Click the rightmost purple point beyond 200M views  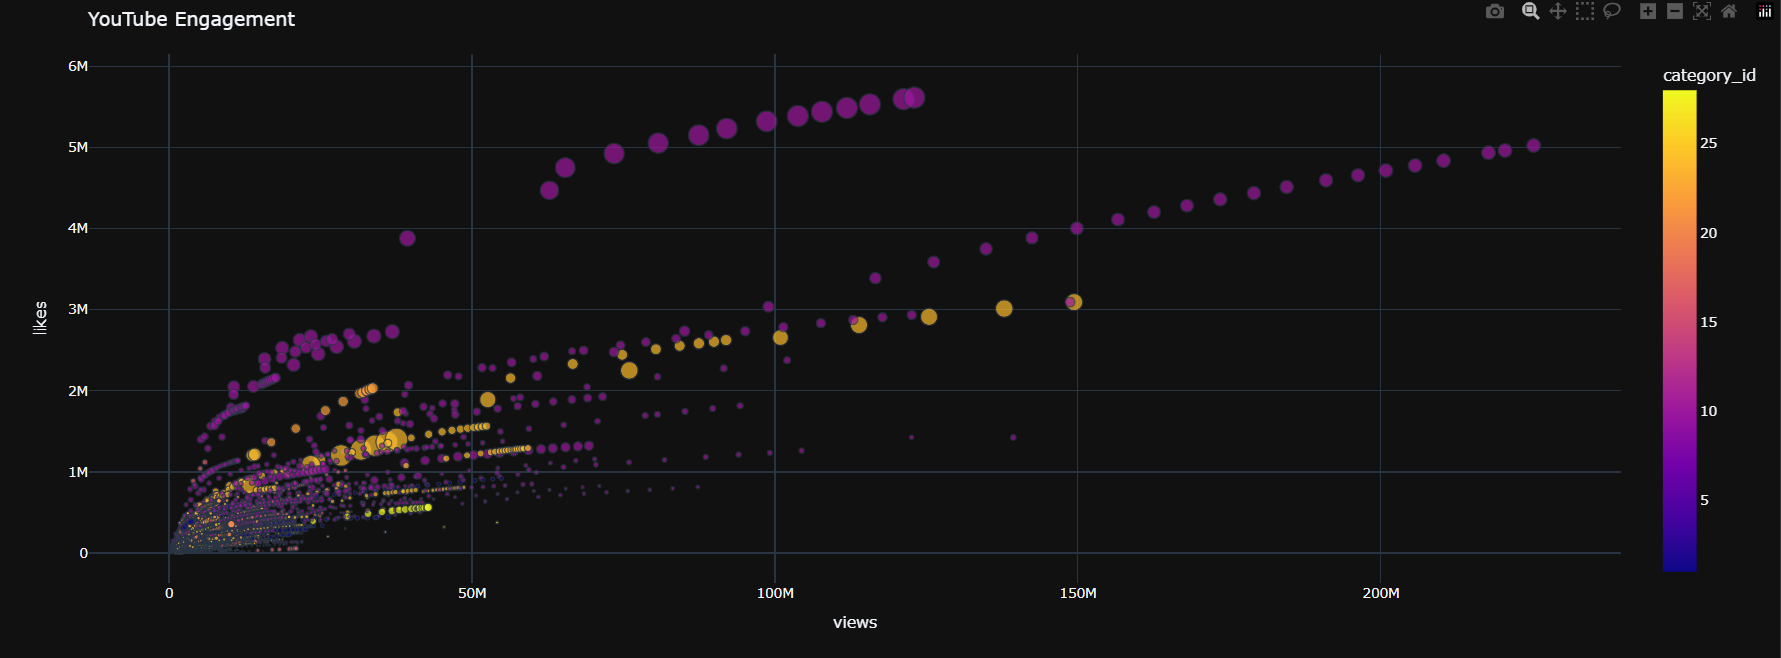coord(1534,145)
